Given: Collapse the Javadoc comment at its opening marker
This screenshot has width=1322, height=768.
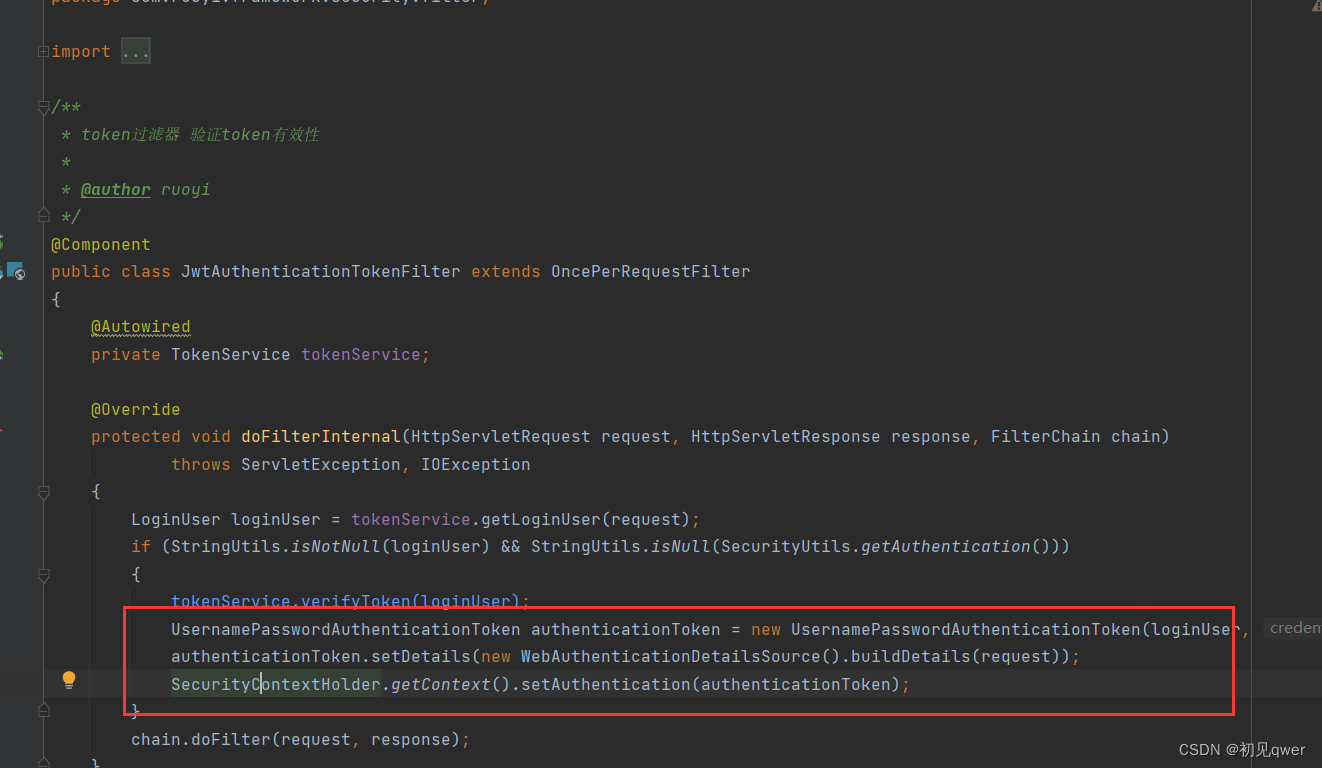Looking at the screenshot, I should tap(43, 107).
